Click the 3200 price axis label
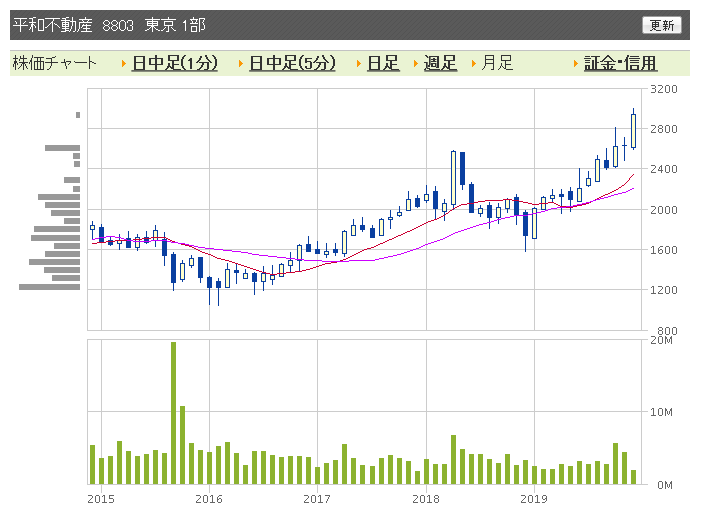The height and width of the screenshot is (522, 705). coord(664,89)
